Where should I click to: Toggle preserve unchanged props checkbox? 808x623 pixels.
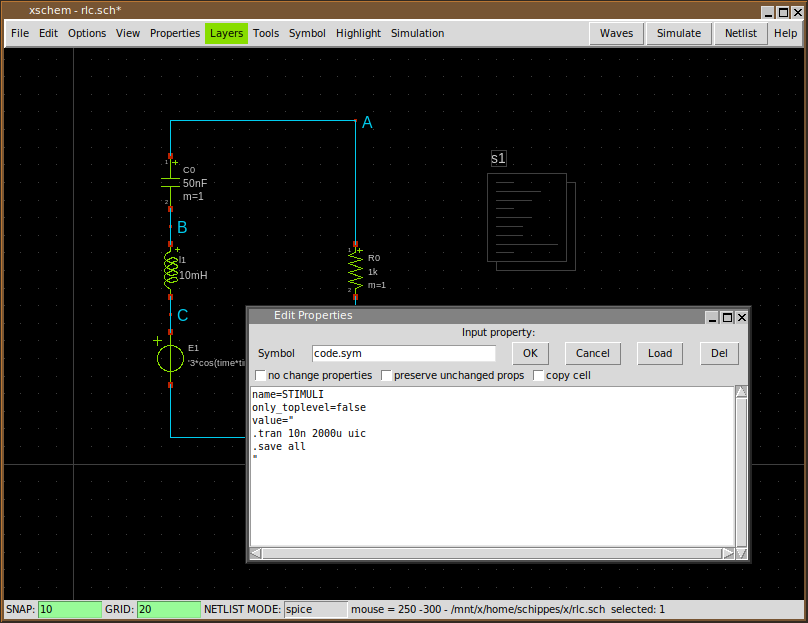386,376
